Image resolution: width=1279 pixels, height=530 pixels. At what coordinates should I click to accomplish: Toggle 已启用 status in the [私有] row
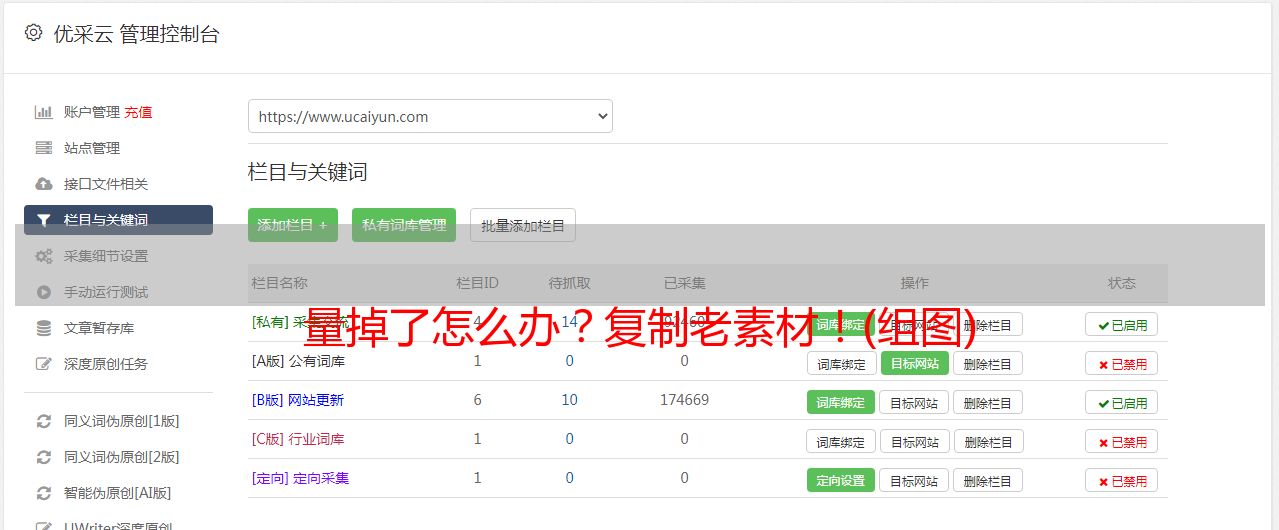(1122, 324)
